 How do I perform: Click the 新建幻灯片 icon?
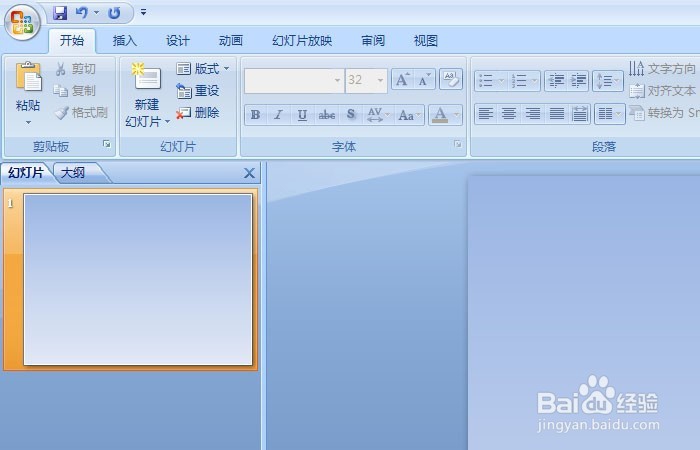pos(146,77)
